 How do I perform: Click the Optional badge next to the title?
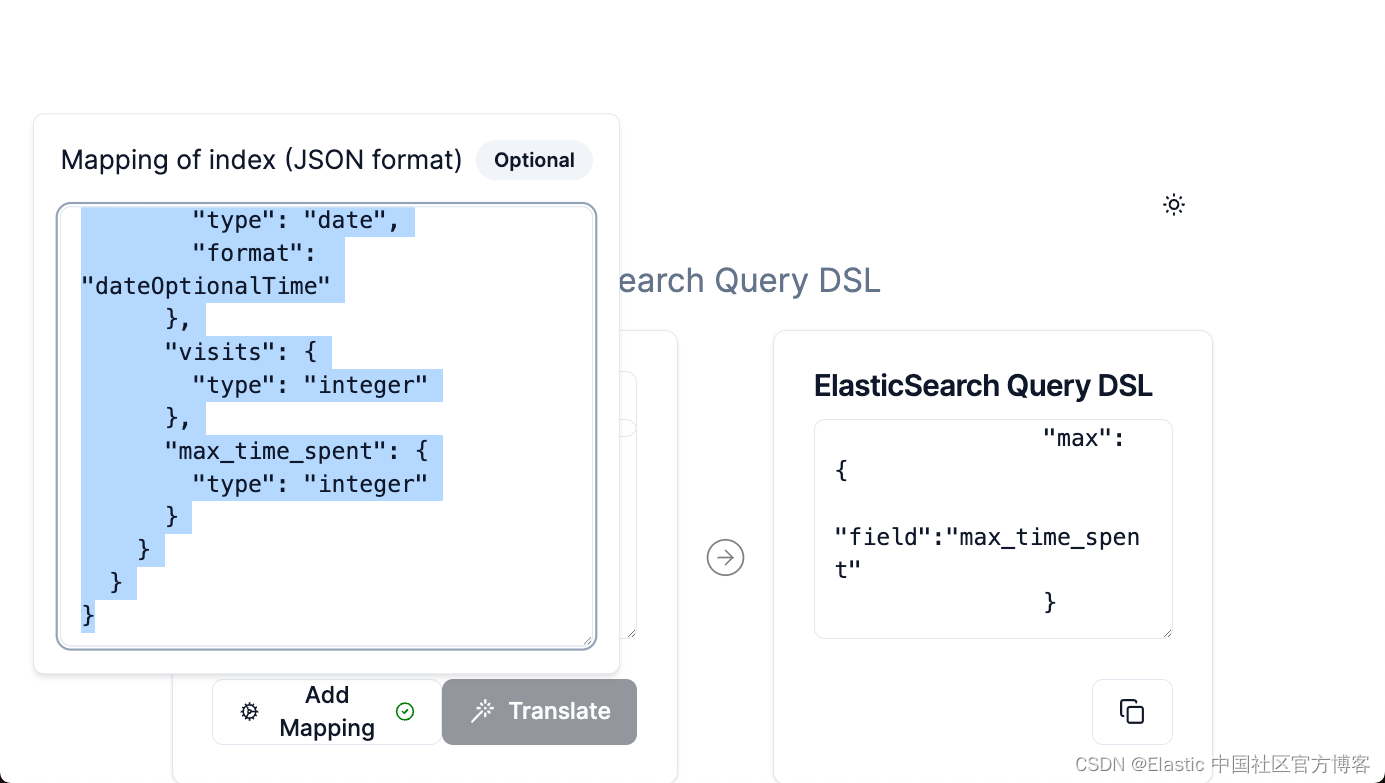(534, 160)
